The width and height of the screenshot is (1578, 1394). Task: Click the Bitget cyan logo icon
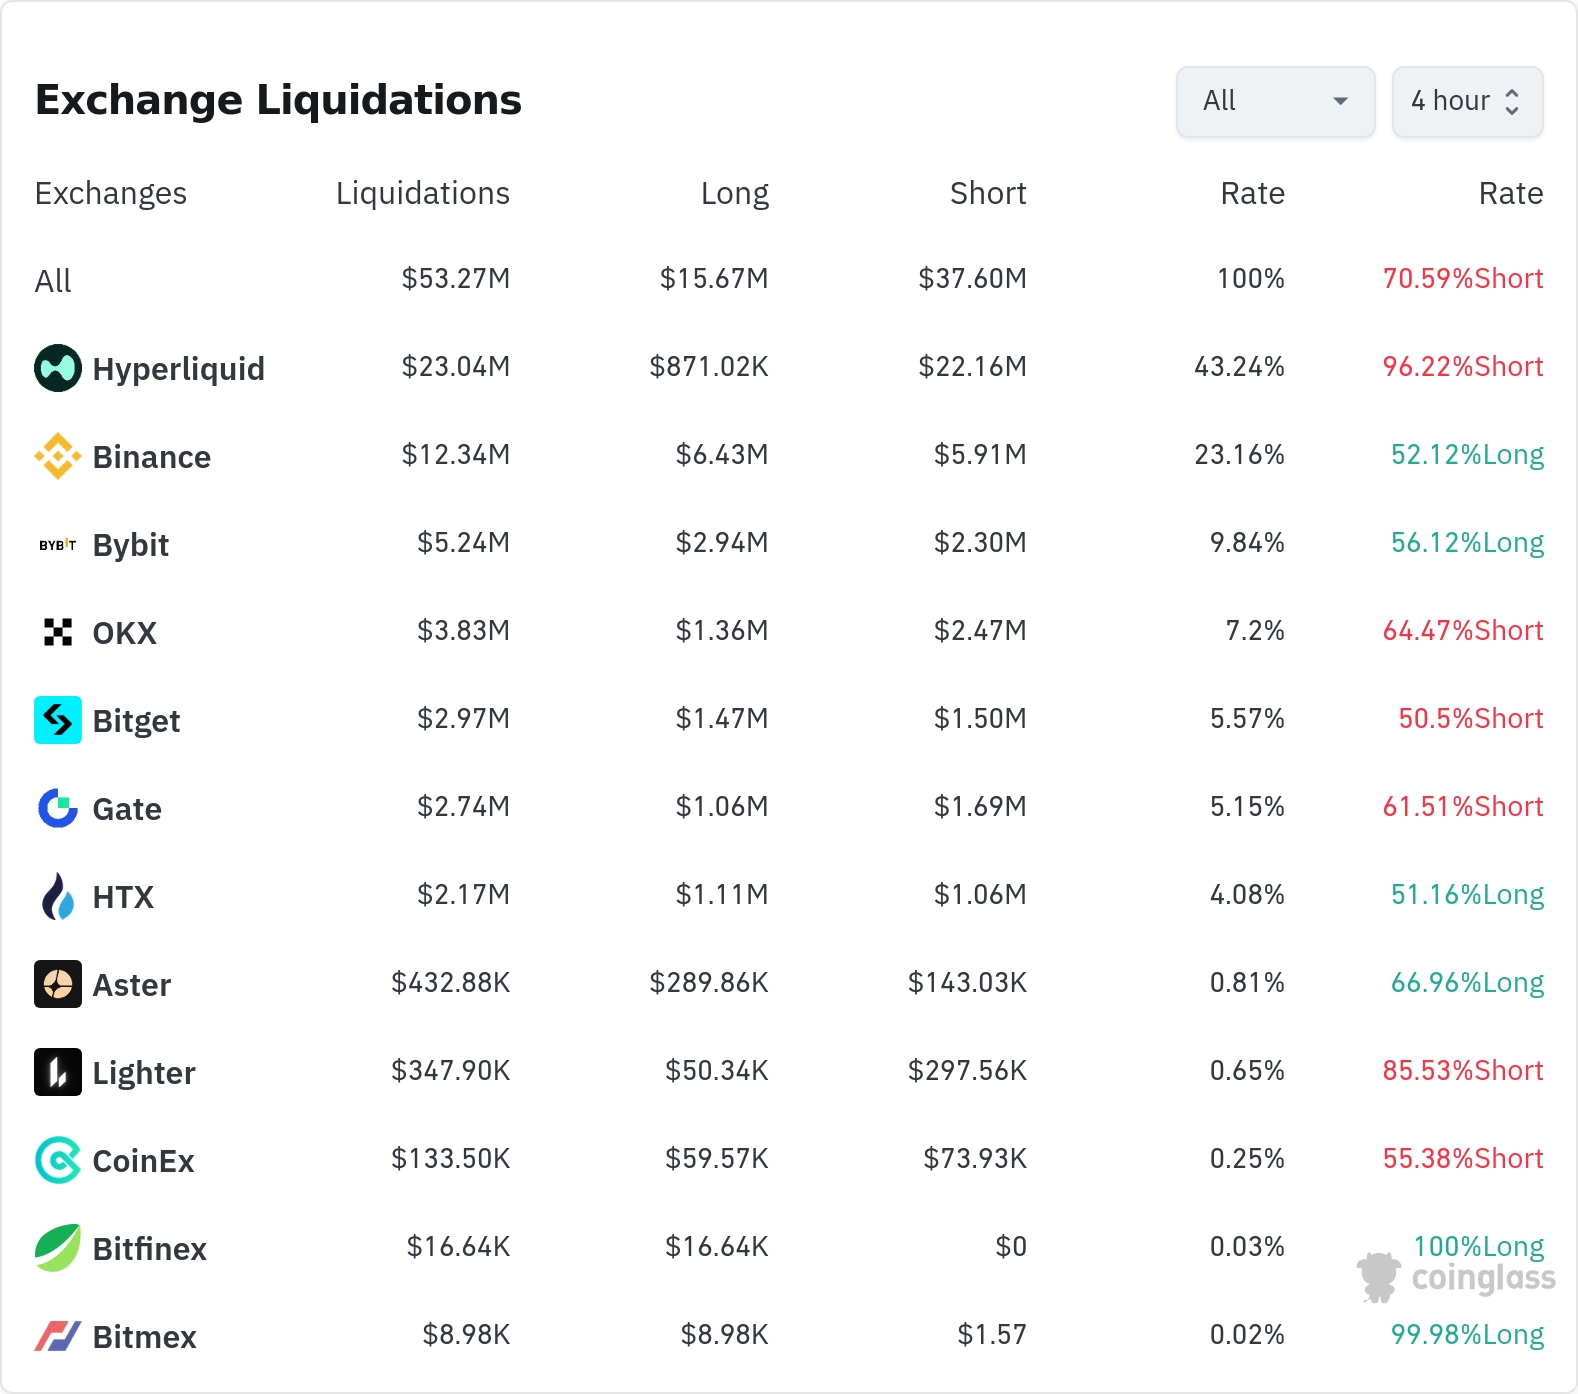[x=58, y=720]
